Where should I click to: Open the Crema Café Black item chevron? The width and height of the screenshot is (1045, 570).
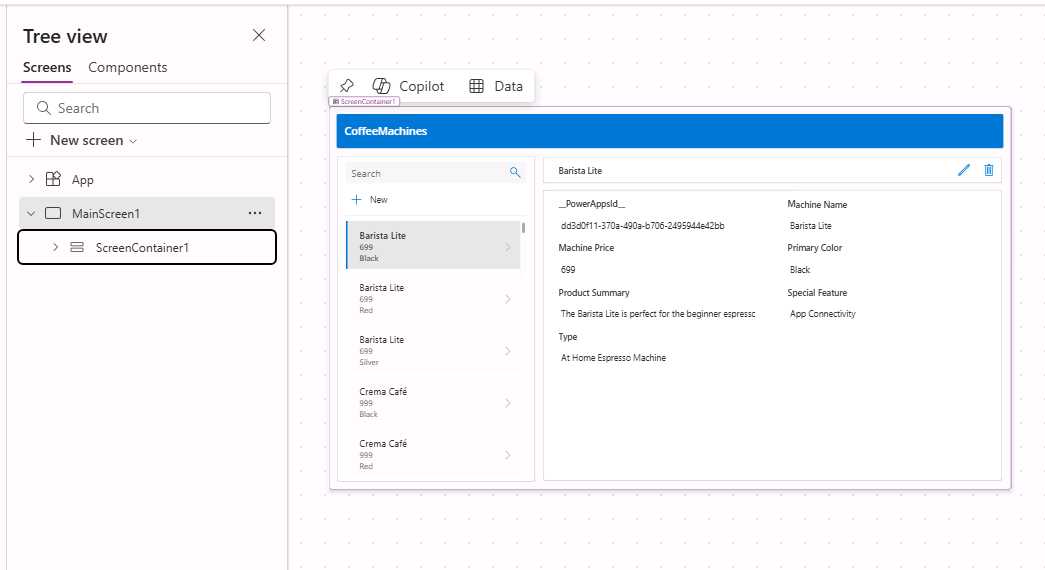(507, 403)
